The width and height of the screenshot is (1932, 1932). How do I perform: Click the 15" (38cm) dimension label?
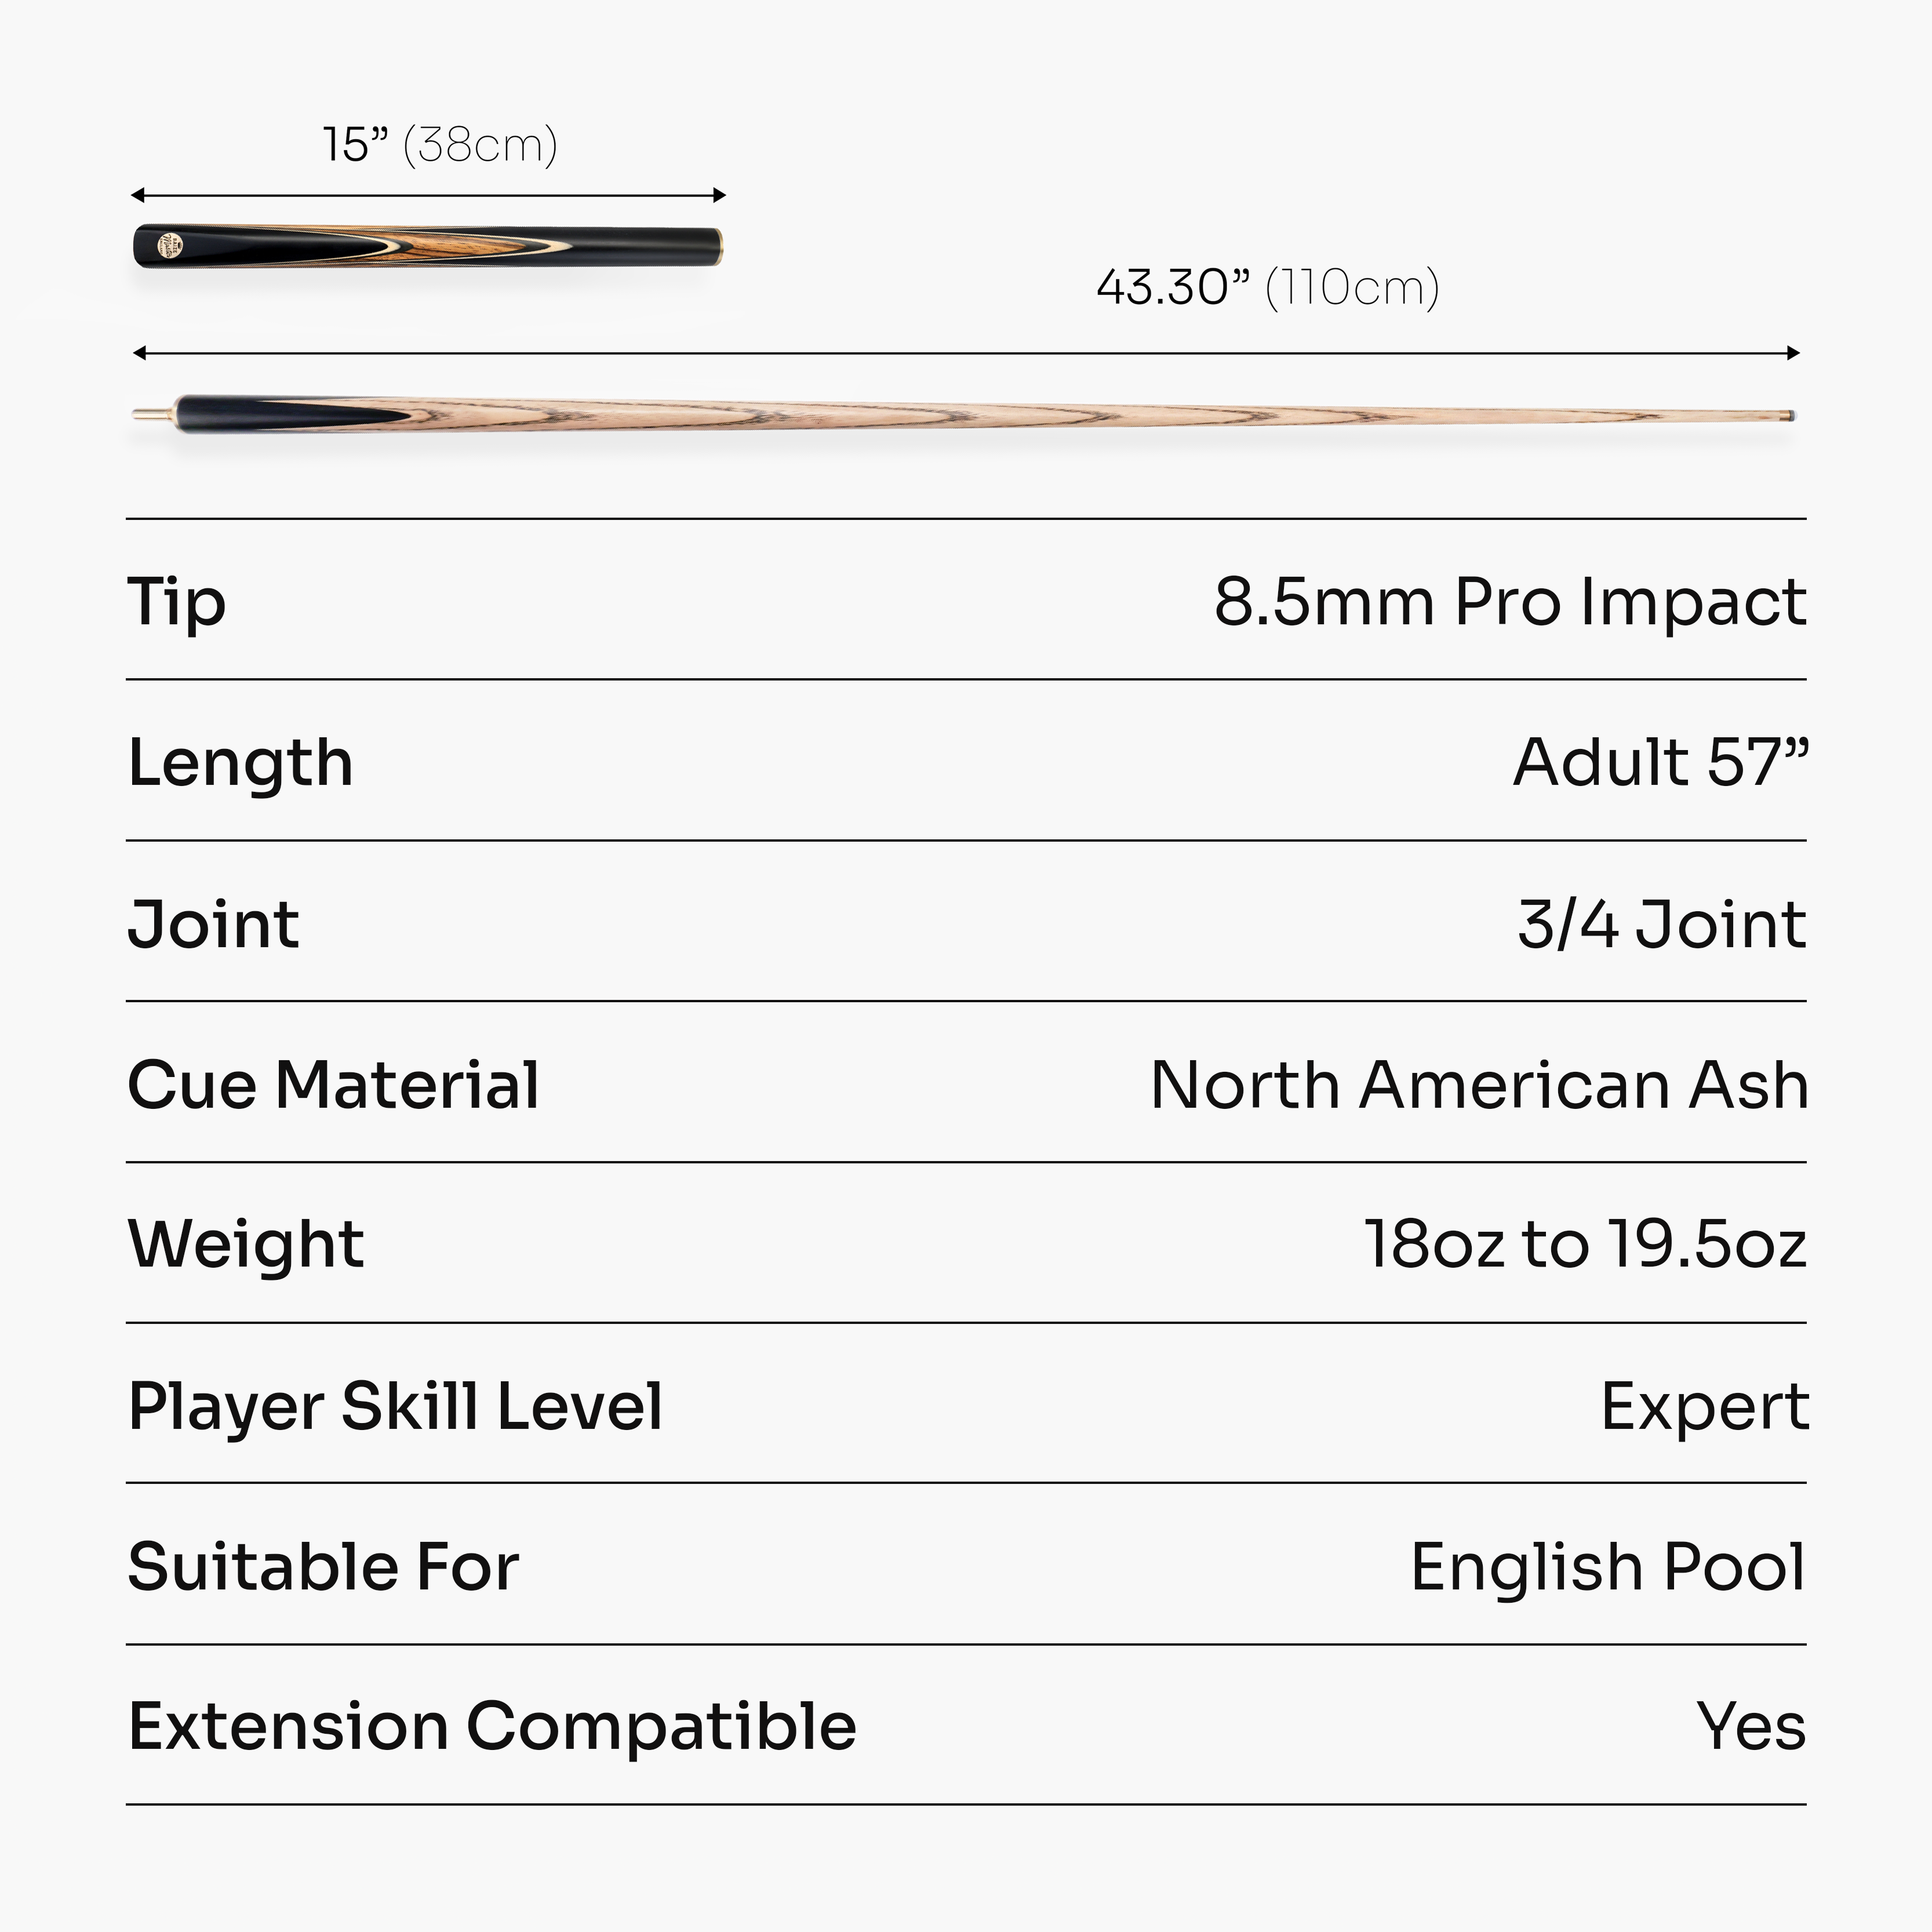point(440,146)
